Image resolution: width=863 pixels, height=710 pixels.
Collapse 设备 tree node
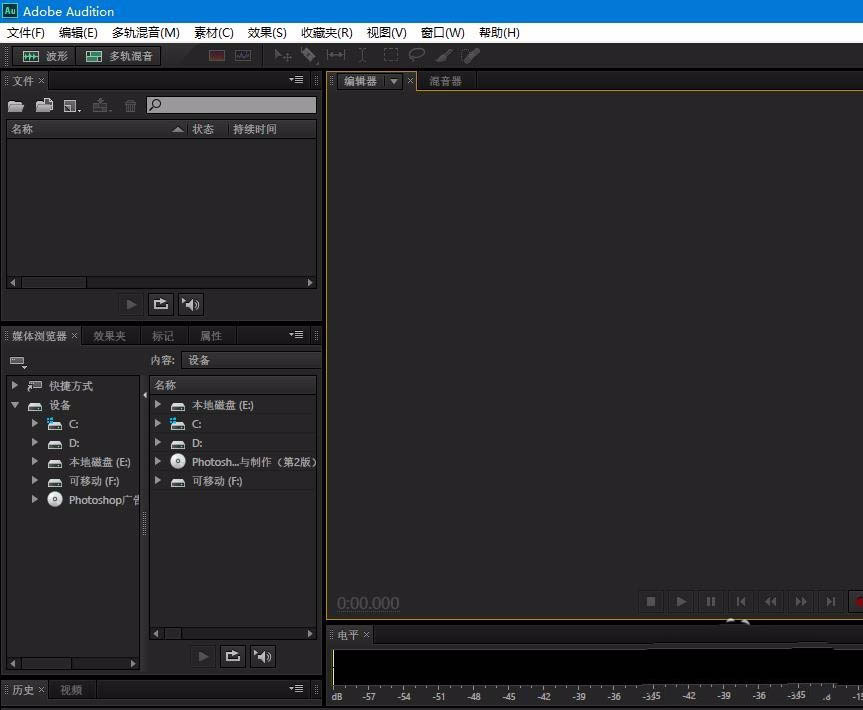coord(15,405)
